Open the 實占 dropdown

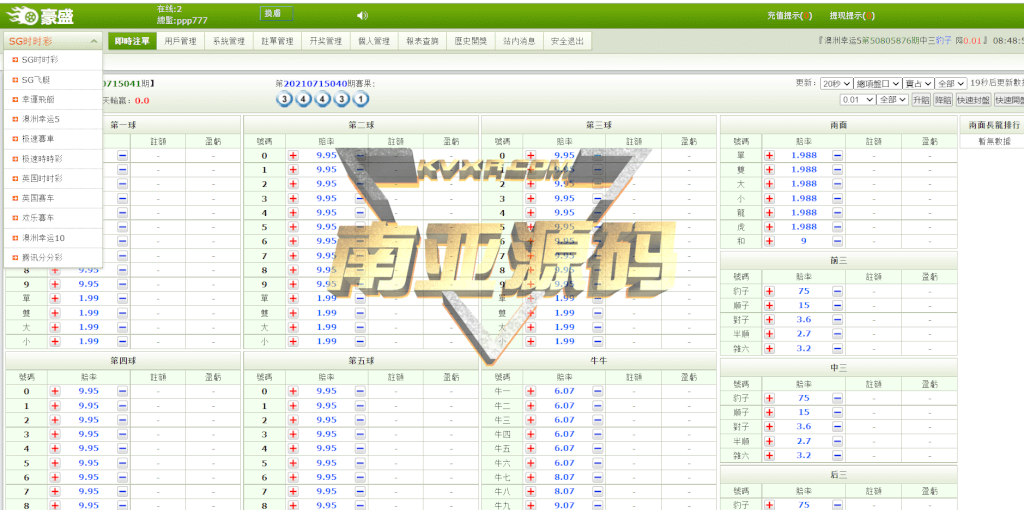tap(918, 84)
